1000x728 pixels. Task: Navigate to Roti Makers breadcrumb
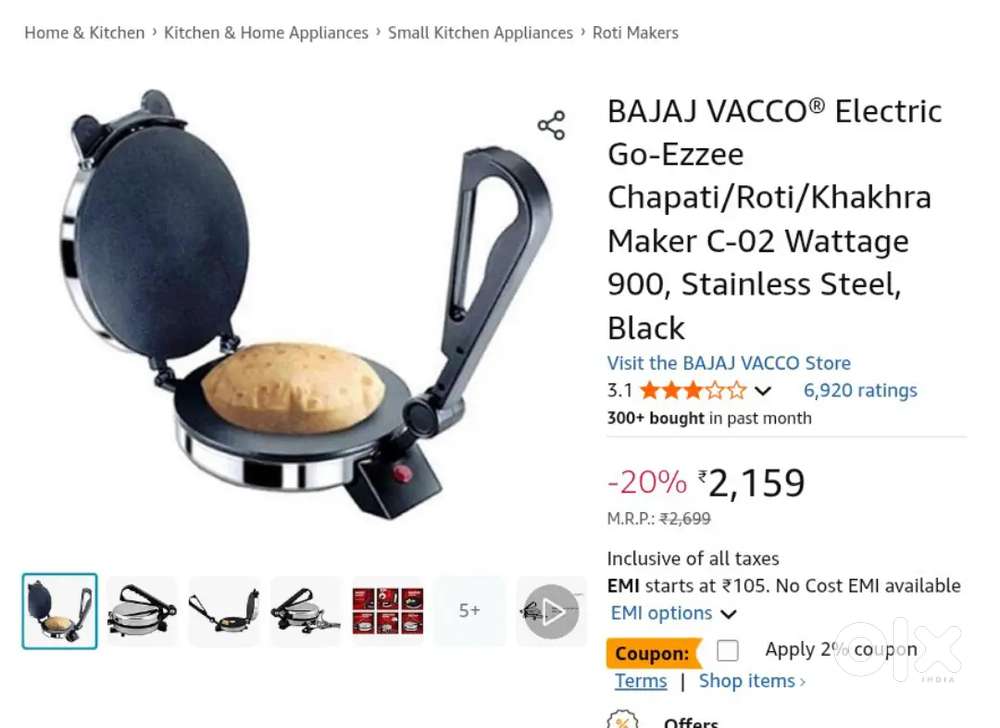click(635, 33)
